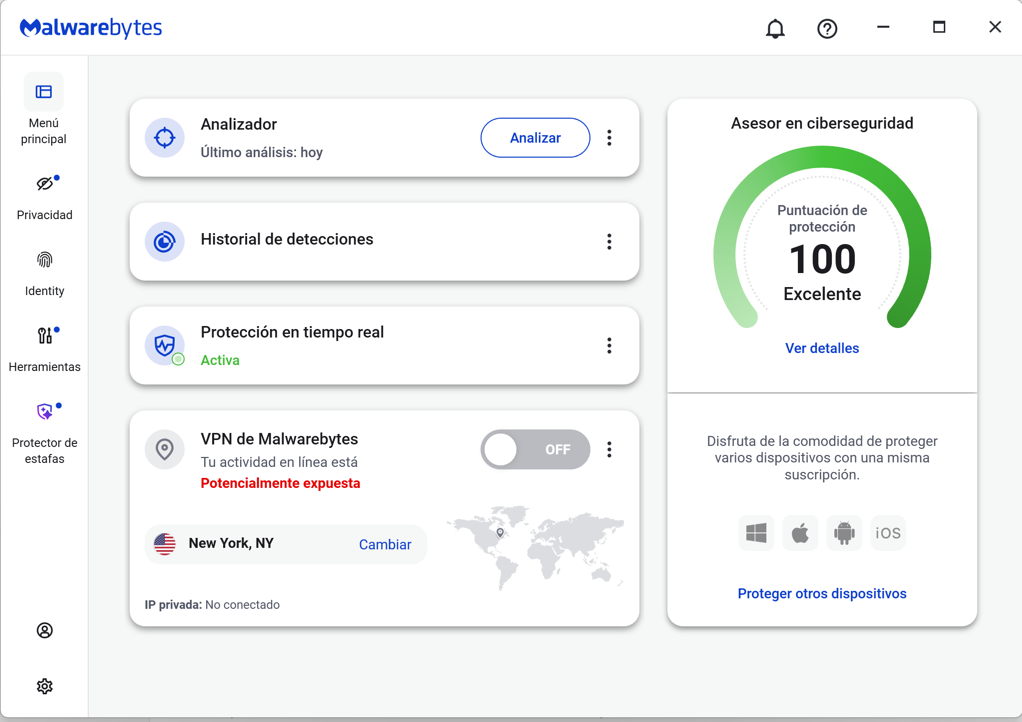Image resolution: width=1022 pixels, height=722 pixels.
Task: Click the green Activa status text
Action: click(x=220, y=360)
